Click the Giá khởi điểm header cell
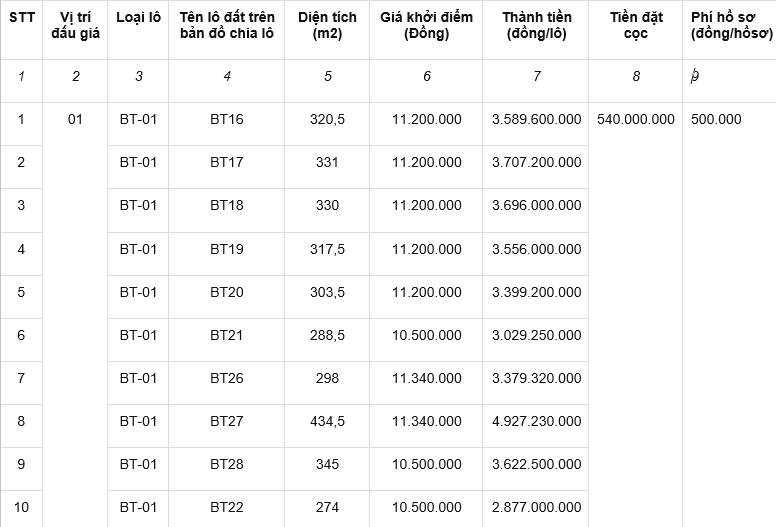 pos(426,30)
